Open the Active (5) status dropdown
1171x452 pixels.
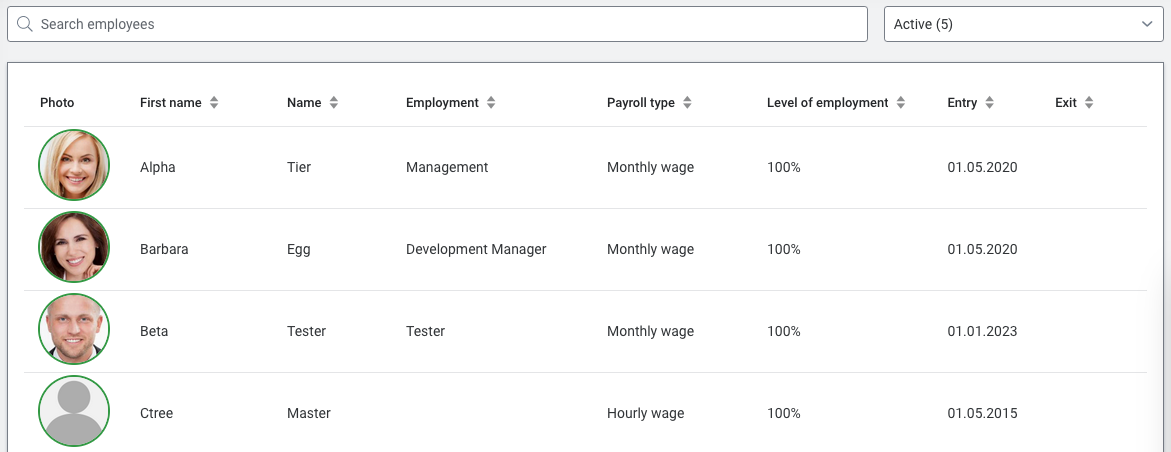[1023, 24]
